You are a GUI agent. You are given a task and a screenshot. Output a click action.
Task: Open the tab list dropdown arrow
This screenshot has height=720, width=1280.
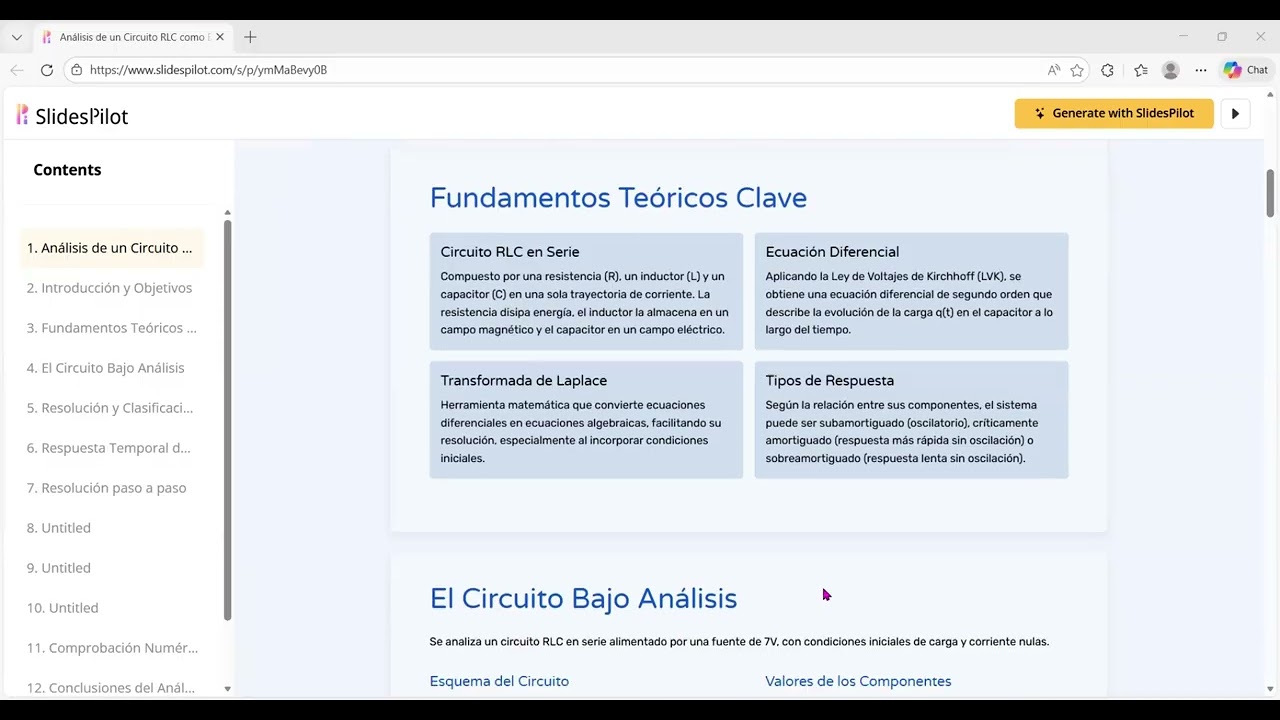(17, 37)
